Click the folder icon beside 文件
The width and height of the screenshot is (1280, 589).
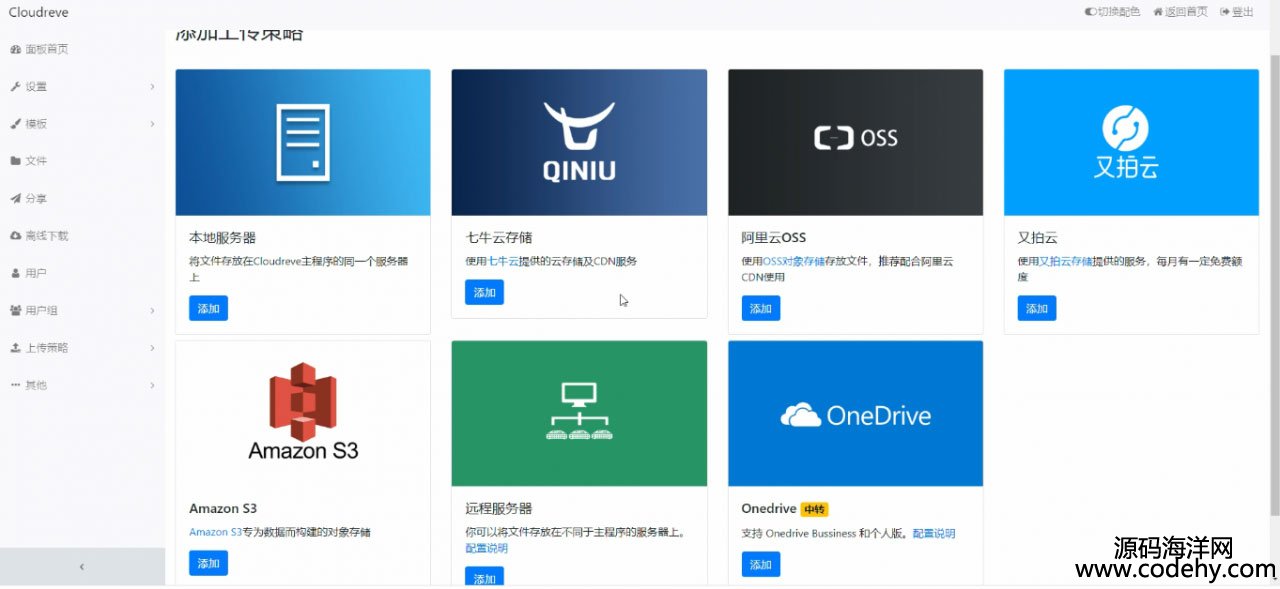tap(15, 161)
